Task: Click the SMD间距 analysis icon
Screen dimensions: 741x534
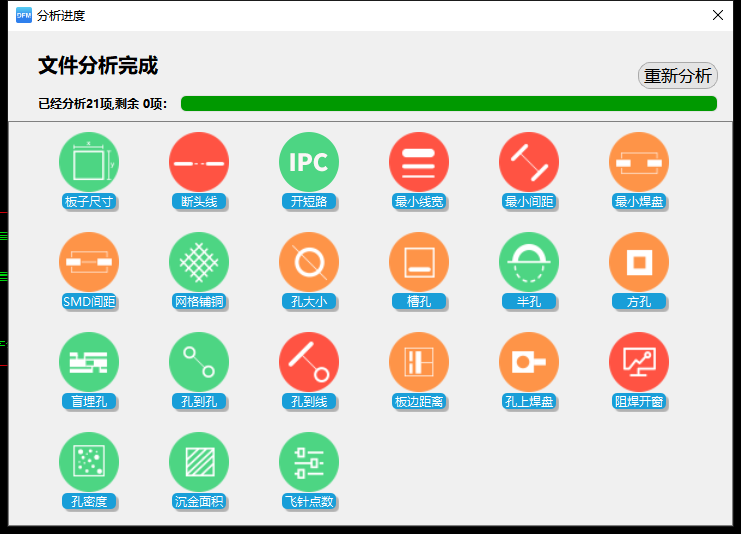Action: coord(89,262)
